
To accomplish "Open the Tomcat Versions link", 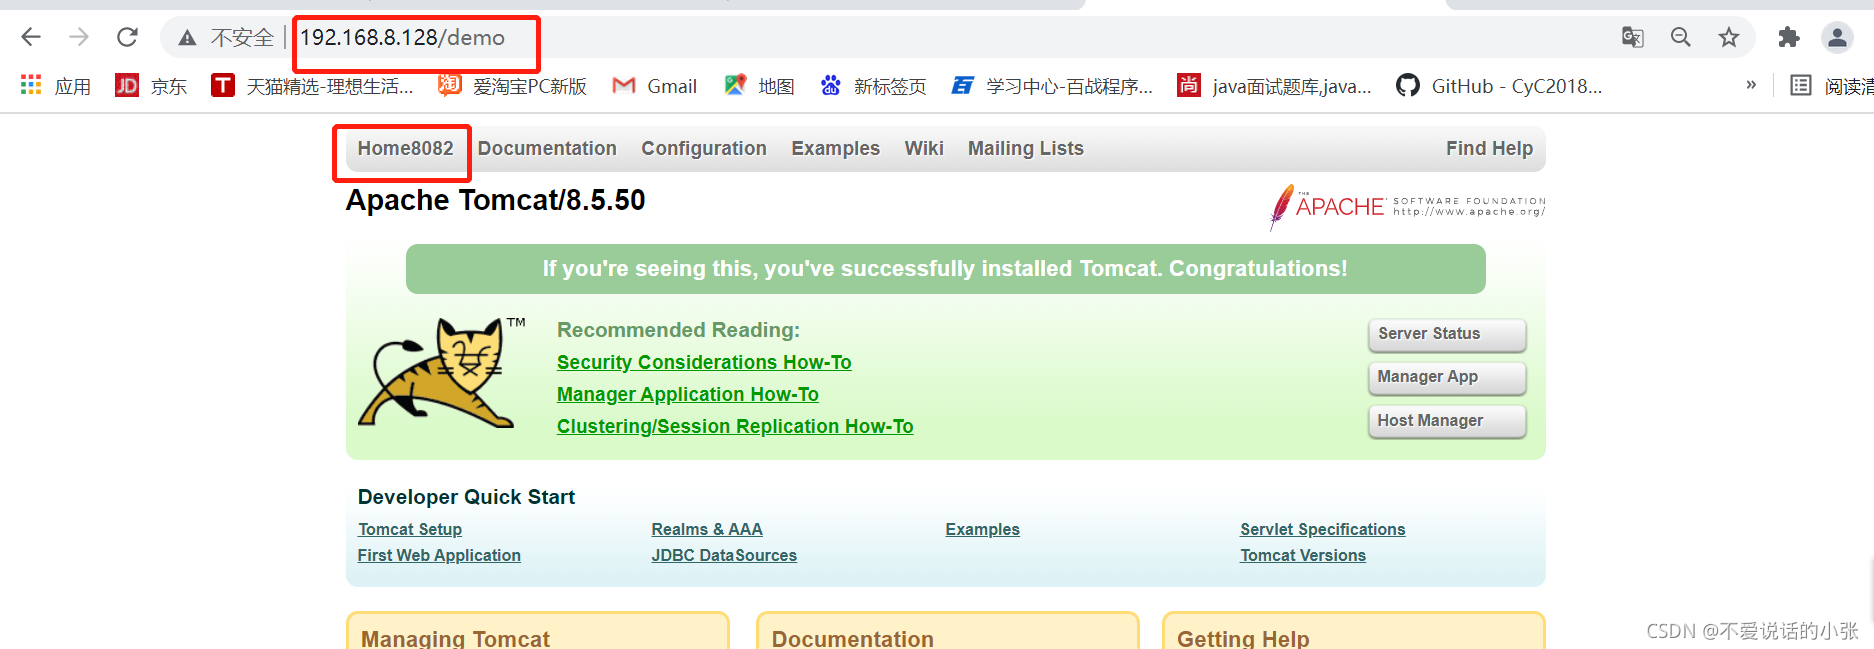I will (1303, 556).
